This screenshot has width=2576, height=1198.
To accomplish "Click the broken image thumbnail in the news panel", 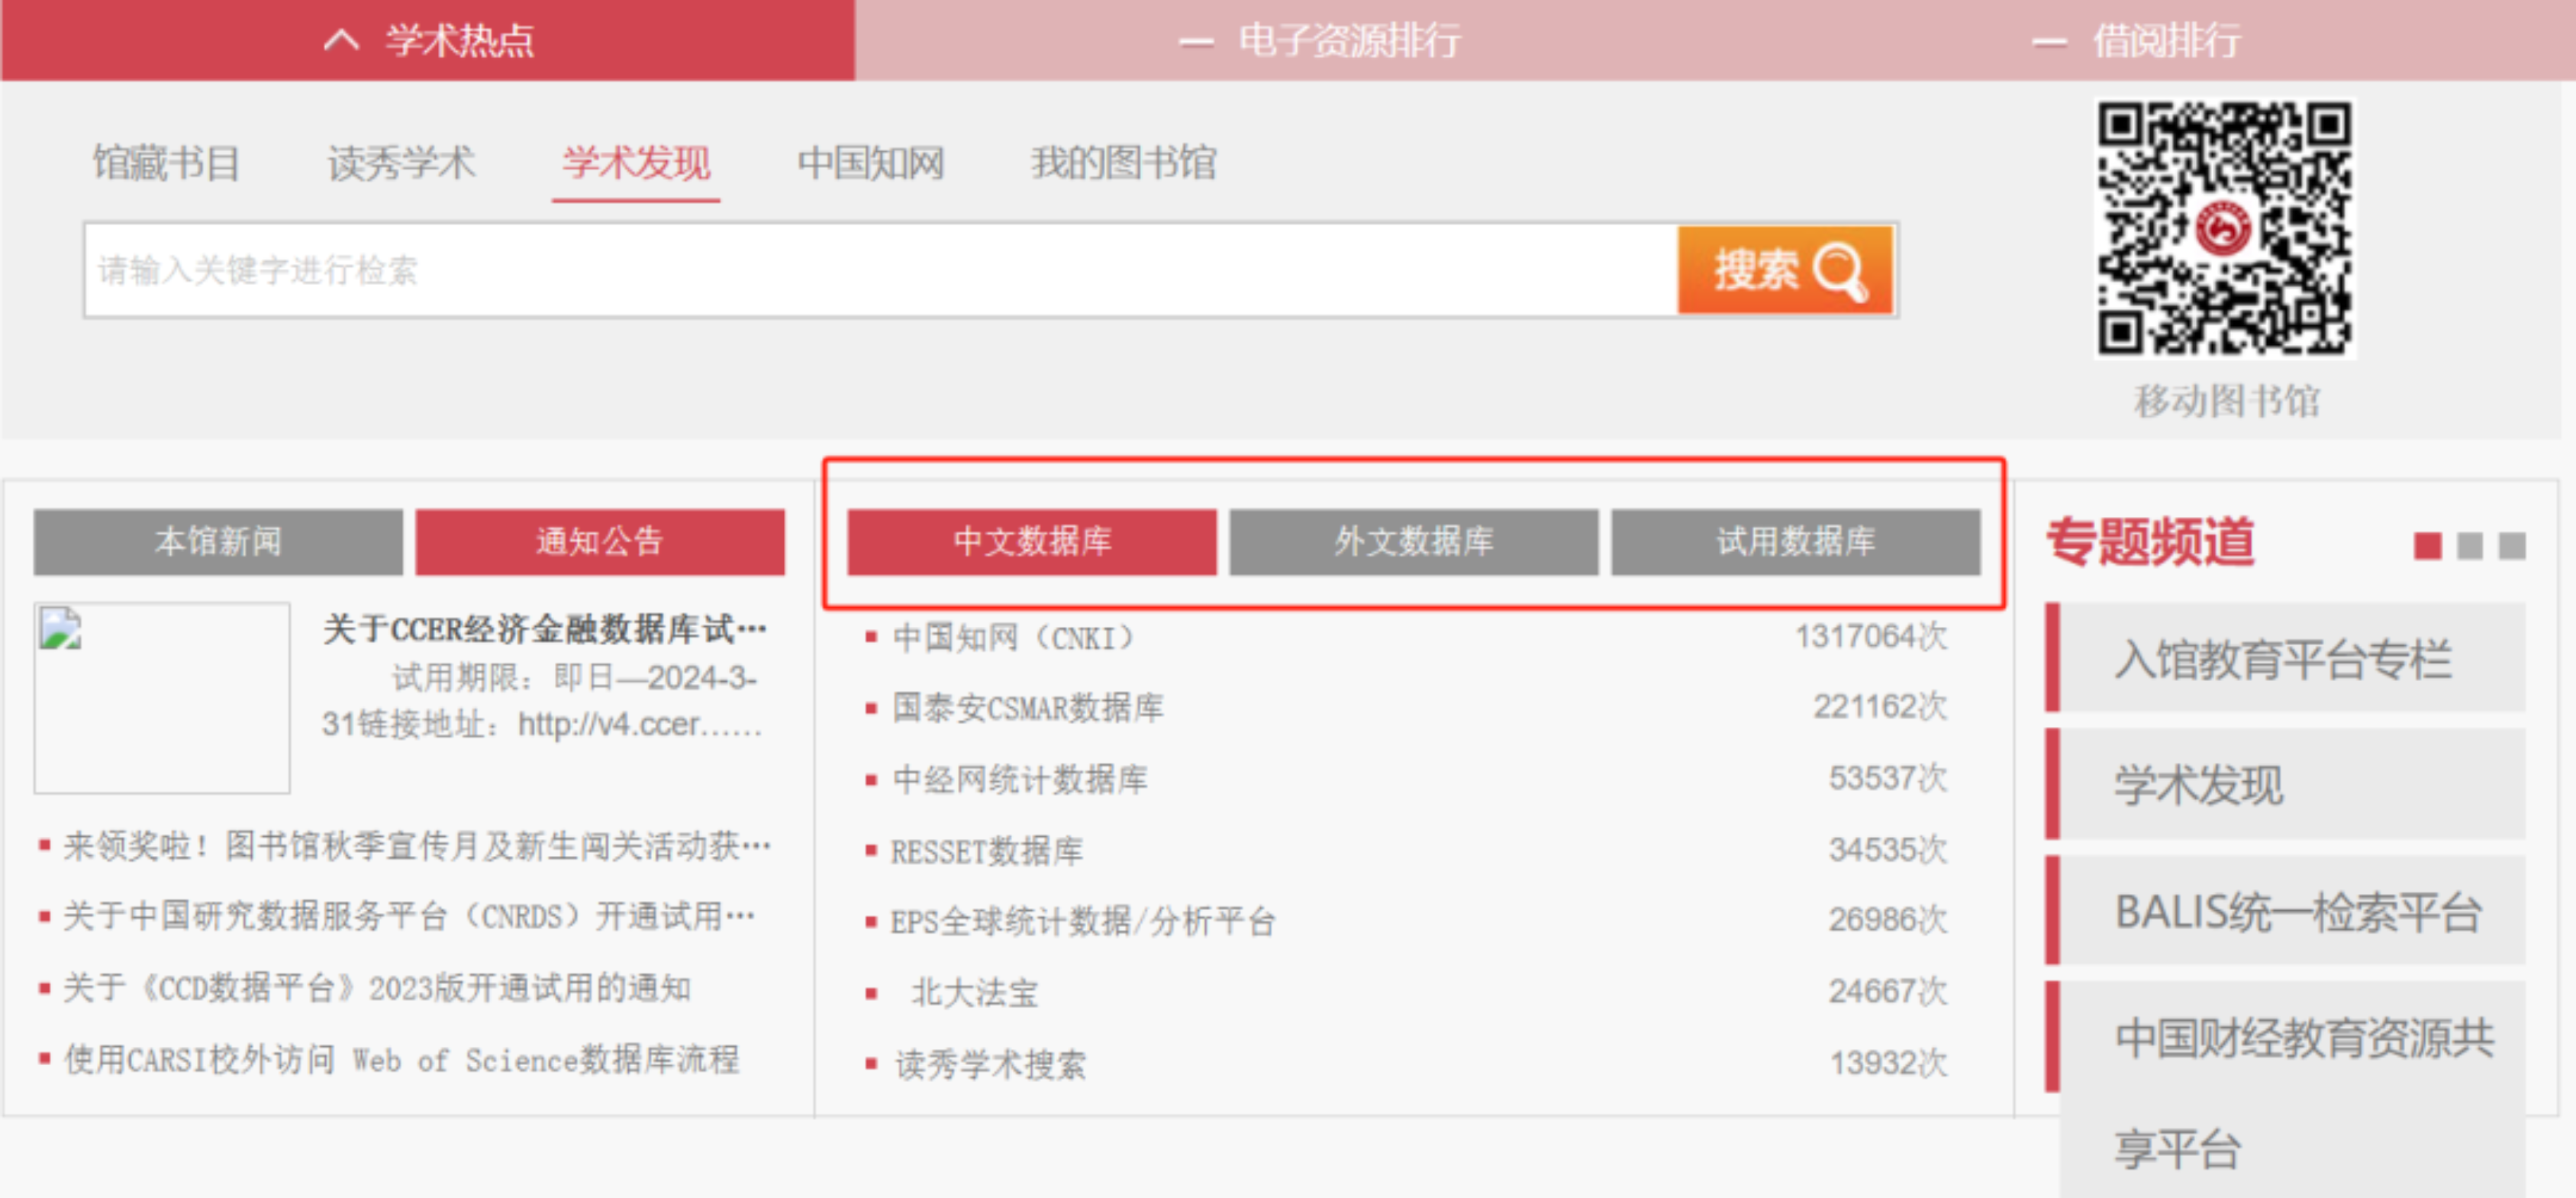I will (x=161, y=697).
